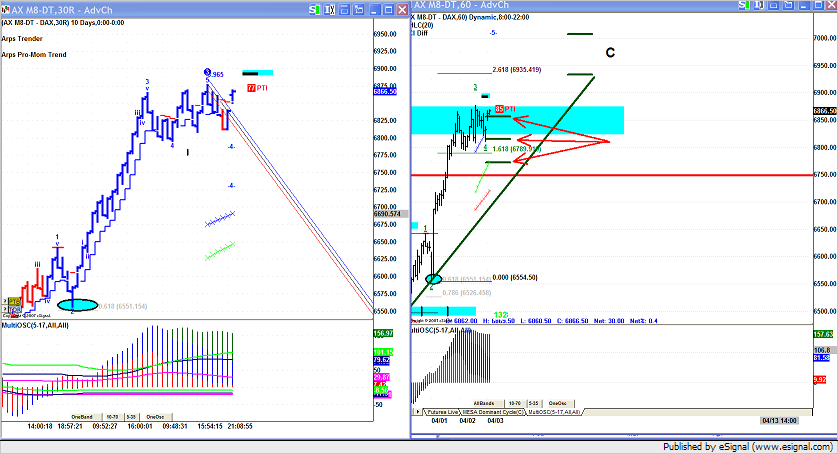Click the cyan ellipse marker on the right chart low
The image size is (838, 454).
433,279
